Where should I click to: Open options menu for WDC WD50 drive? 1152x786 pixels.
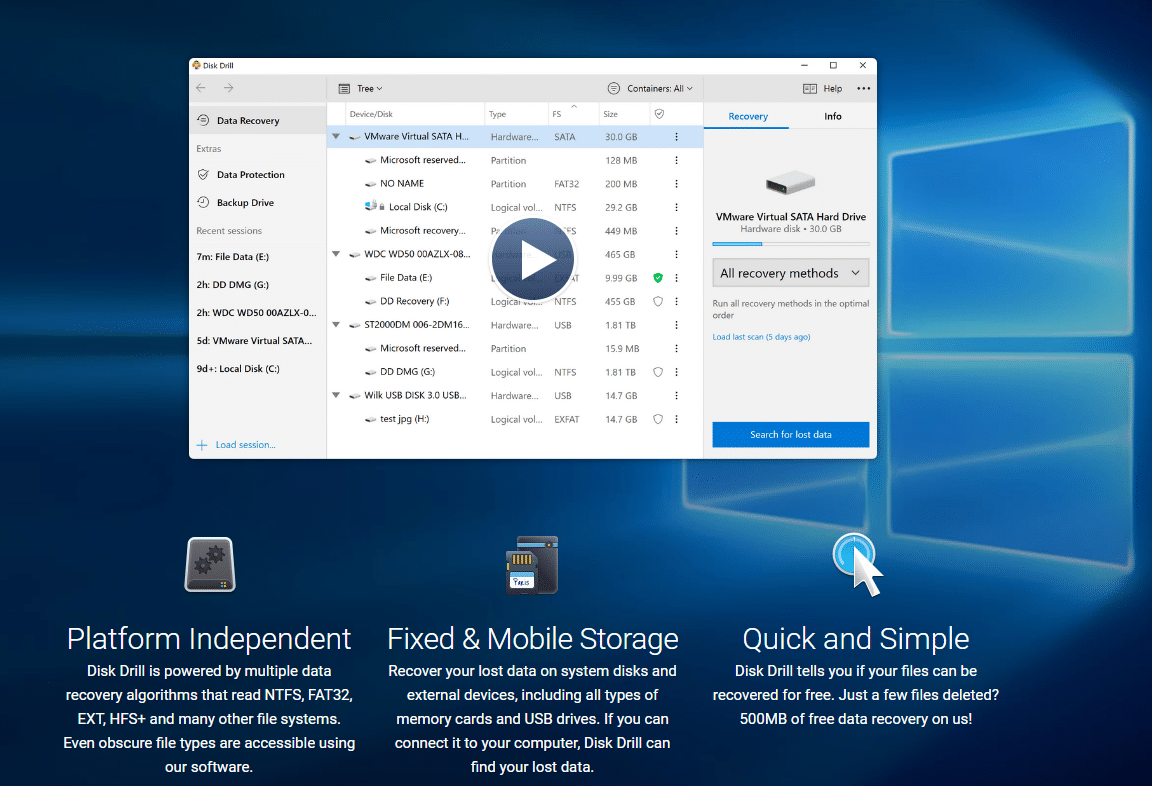677,254
